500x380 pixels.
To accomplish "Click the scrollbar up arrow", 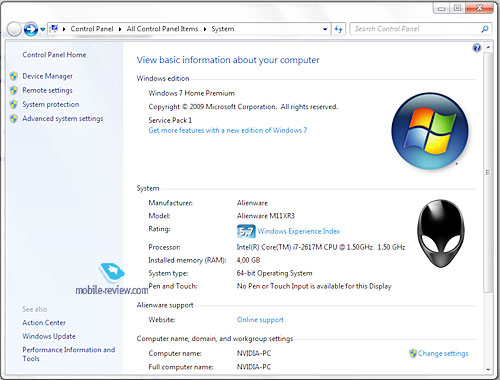I will (x=488, y=47).
